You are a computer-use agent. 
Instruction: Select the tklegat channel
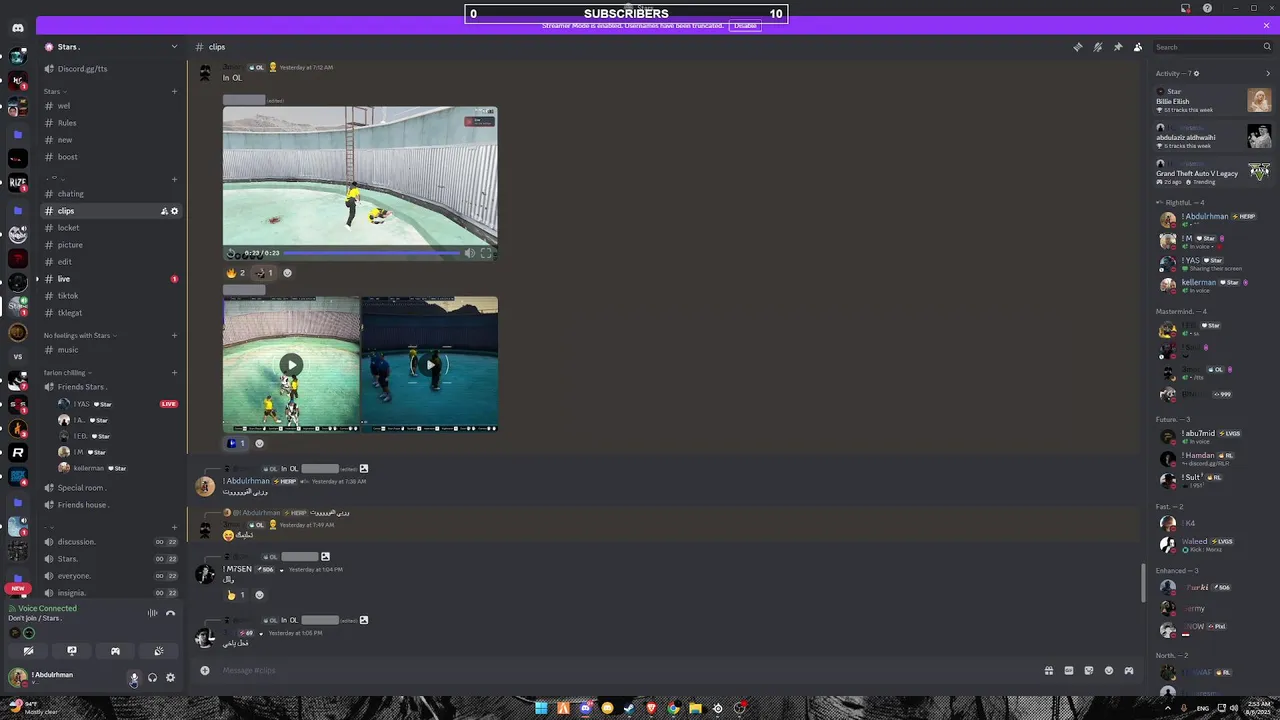coord(110,313)
